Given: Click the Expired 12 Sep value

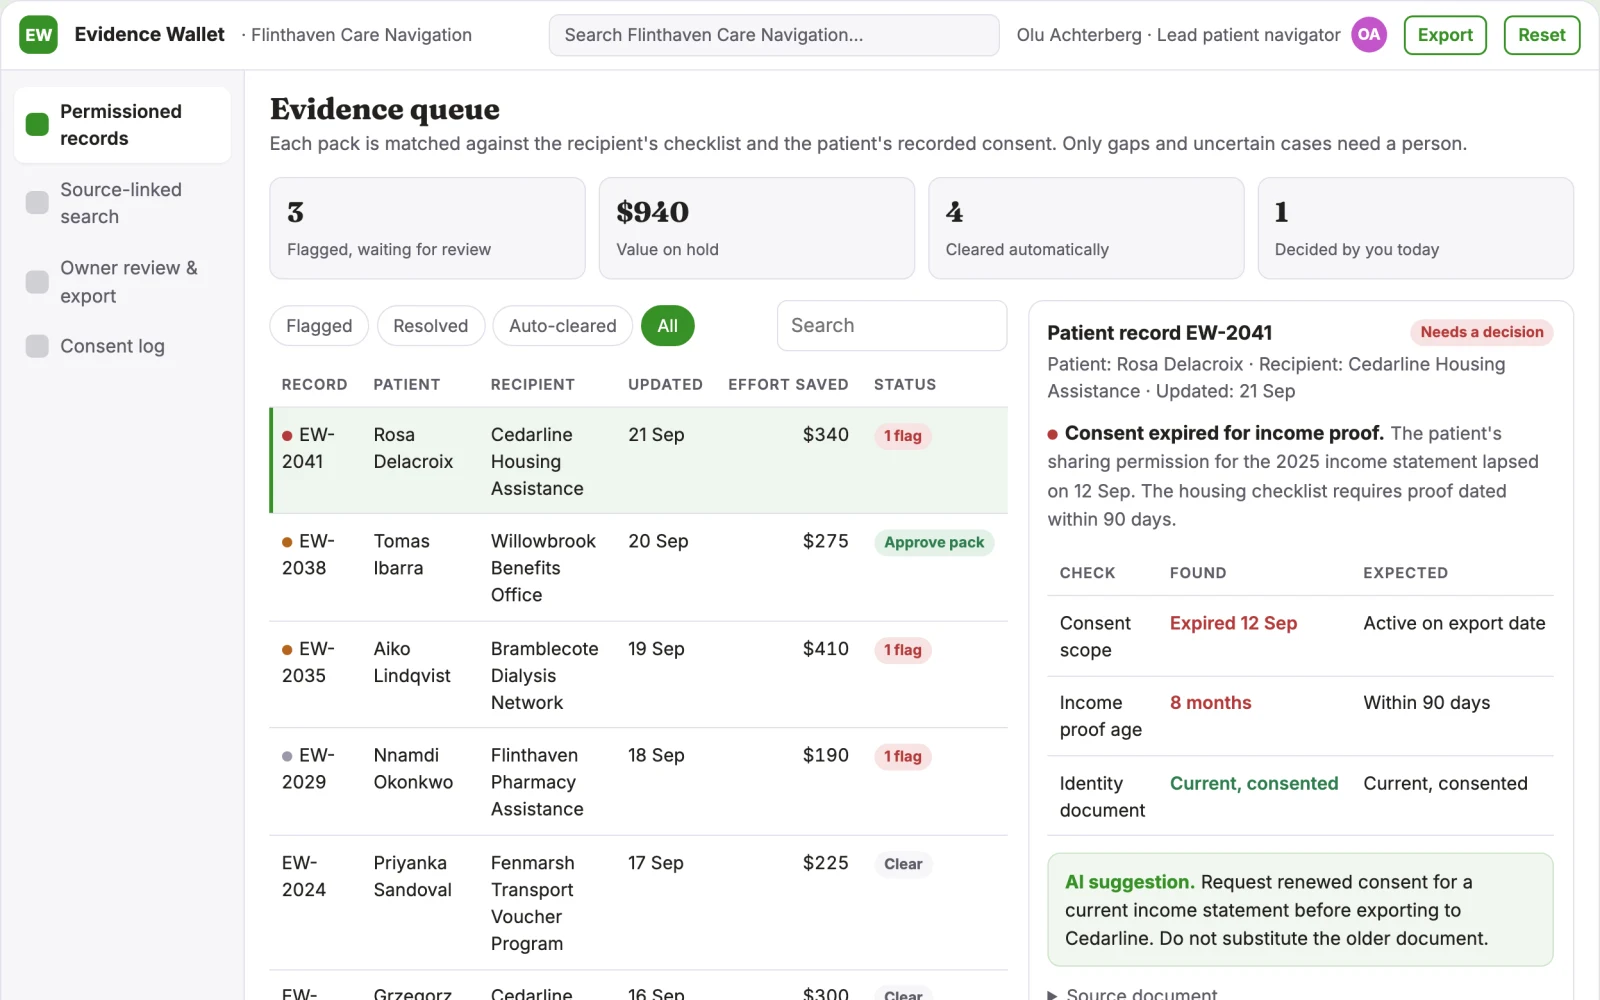Looking at the screenshot, I should 1233,623.
